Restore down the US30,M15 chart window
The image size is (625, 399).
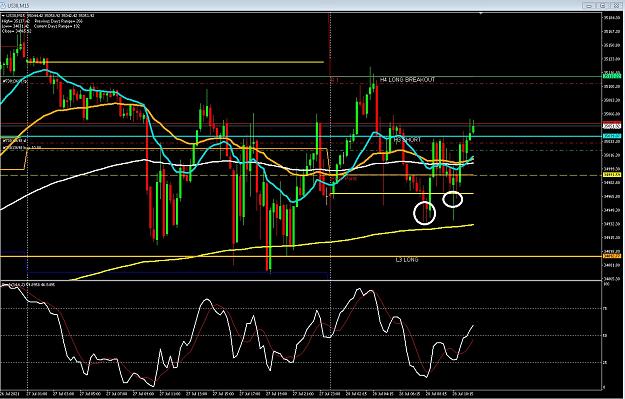602,6
